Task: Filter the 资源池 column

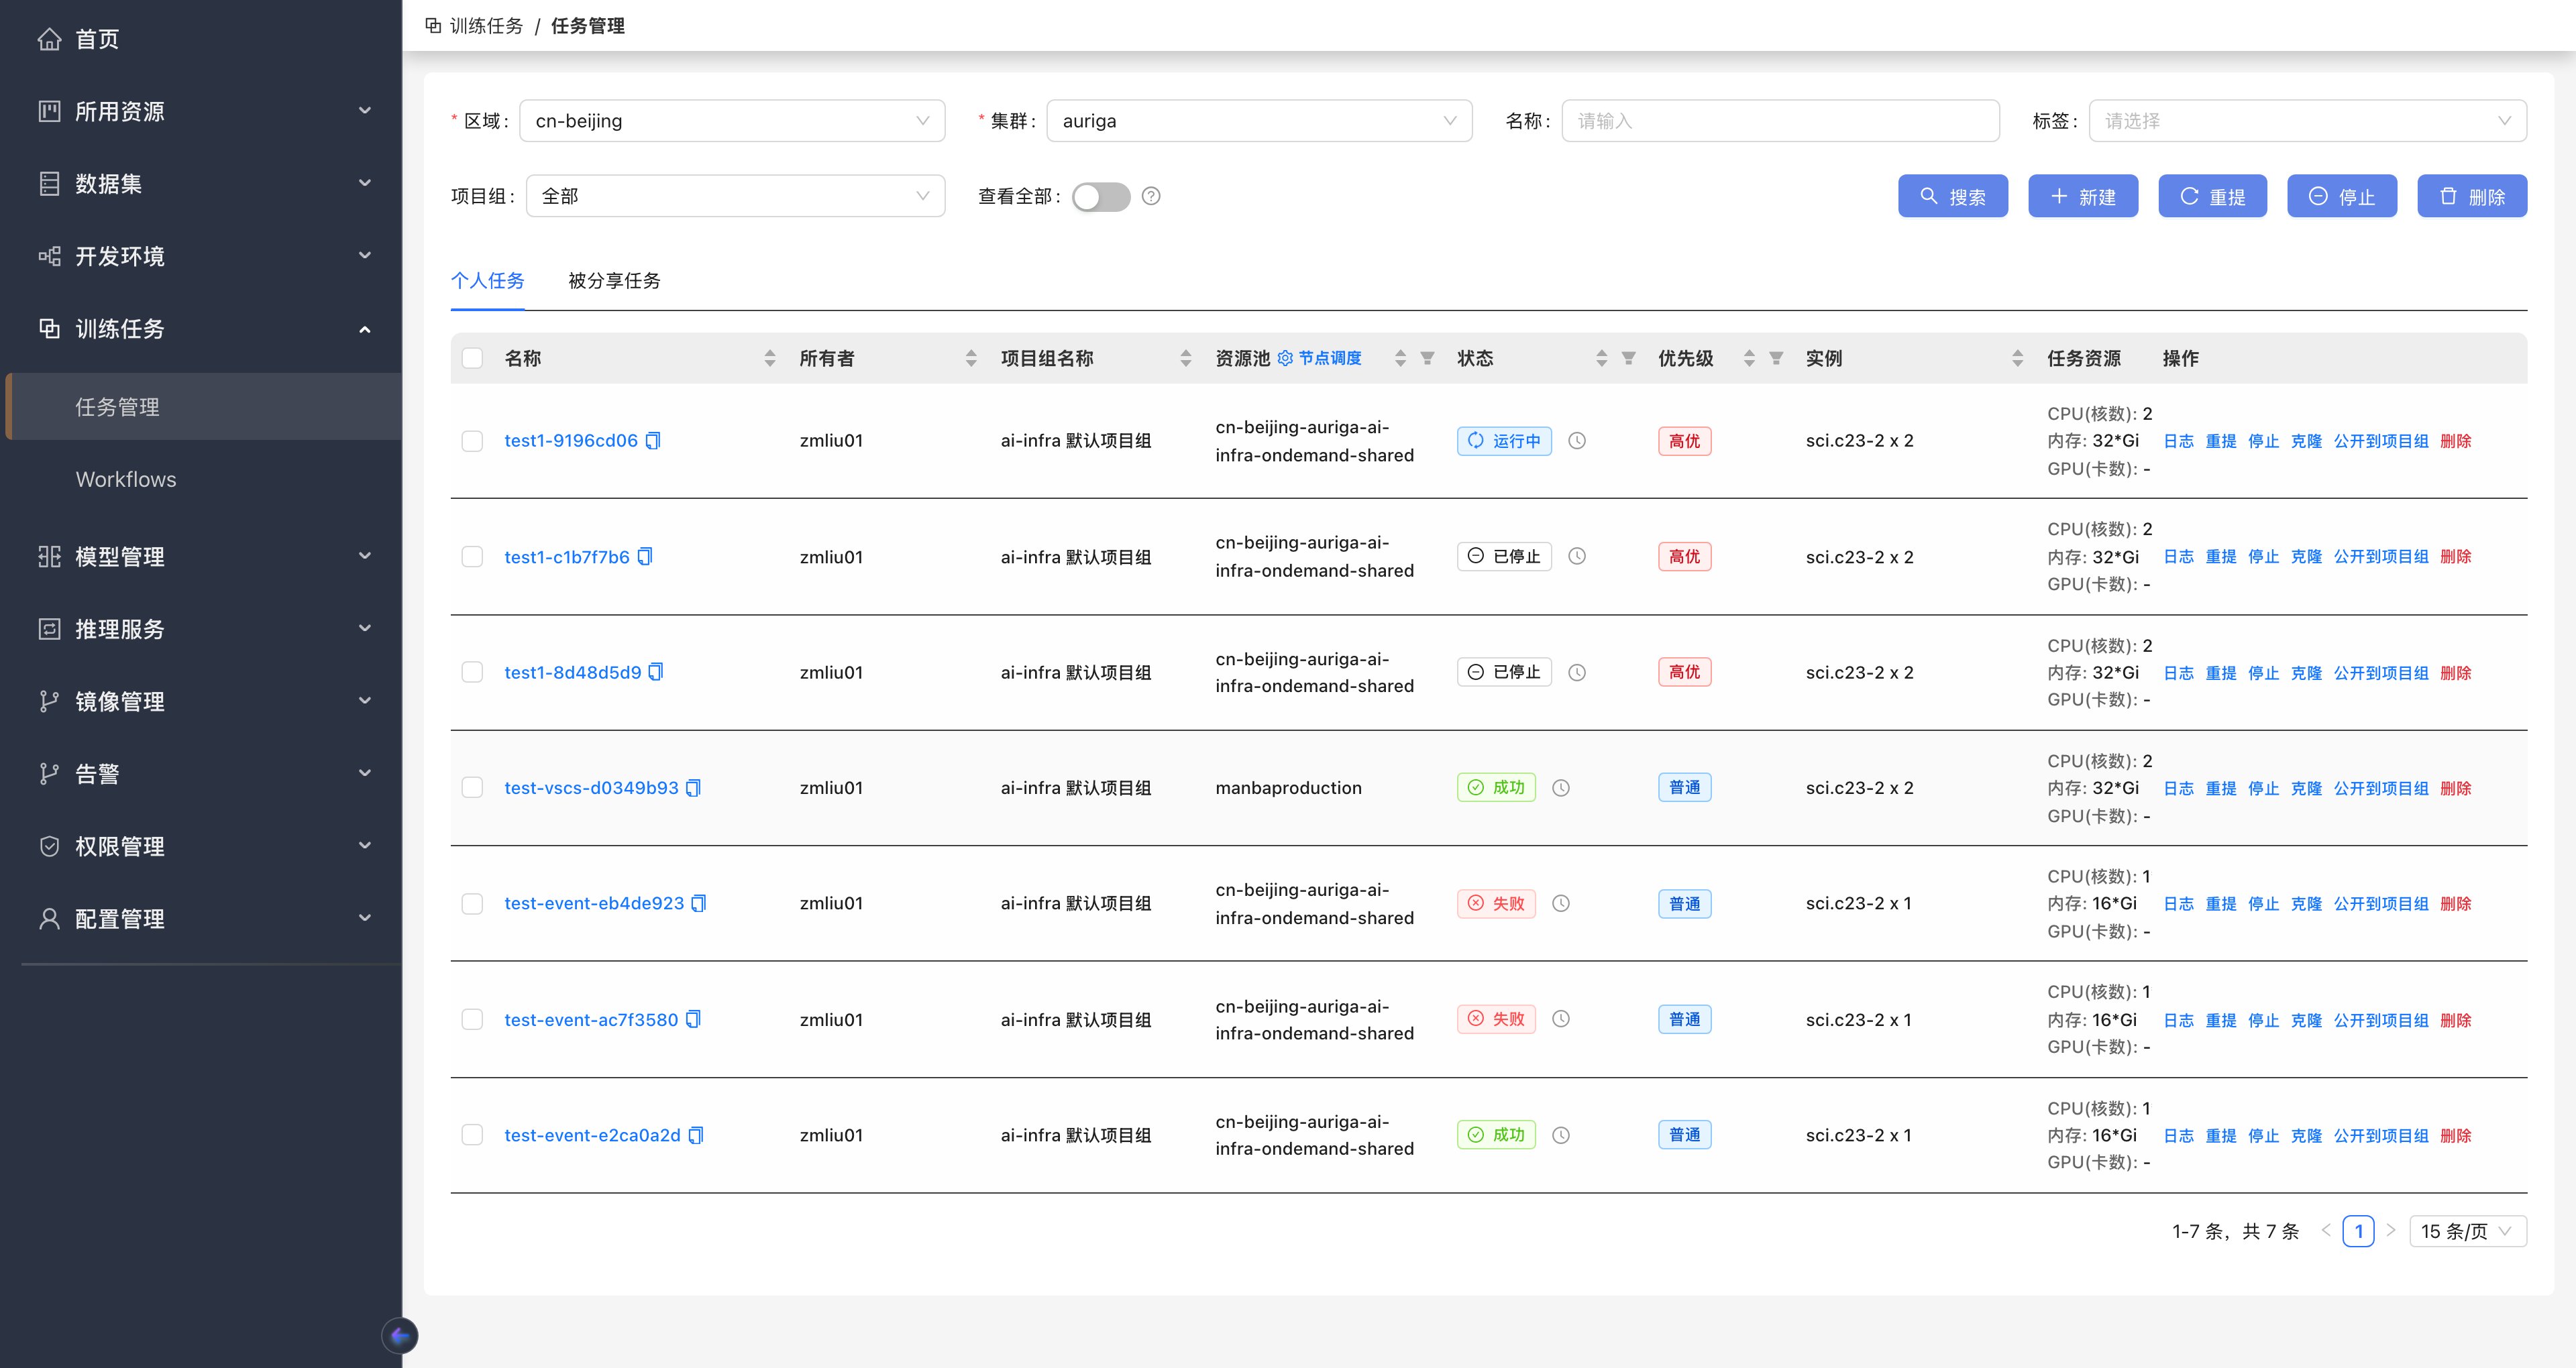Action: point(1428,358)
